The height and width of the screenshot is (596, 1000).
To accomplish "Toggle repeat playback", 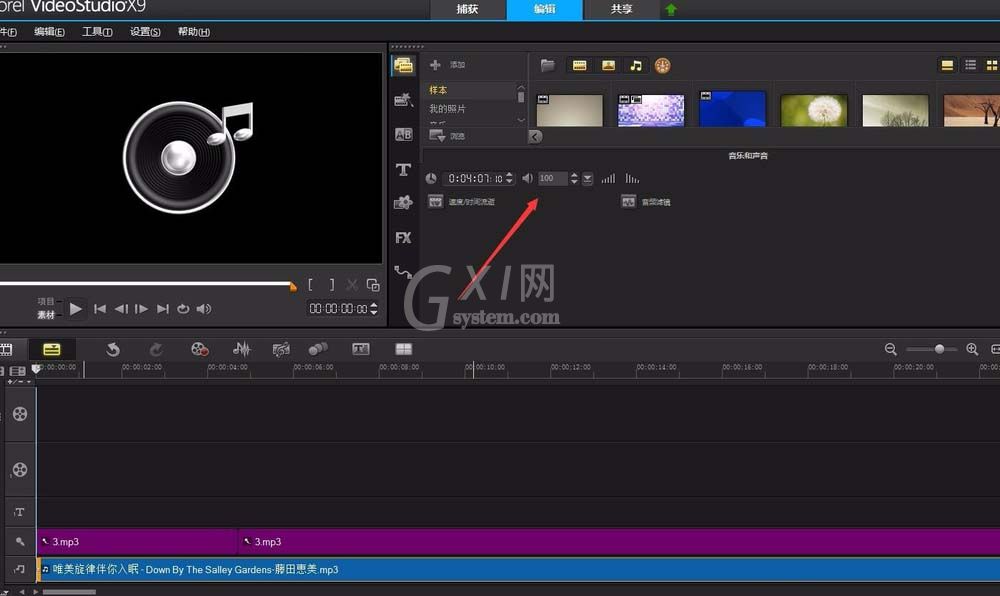I will pos(183,309).
